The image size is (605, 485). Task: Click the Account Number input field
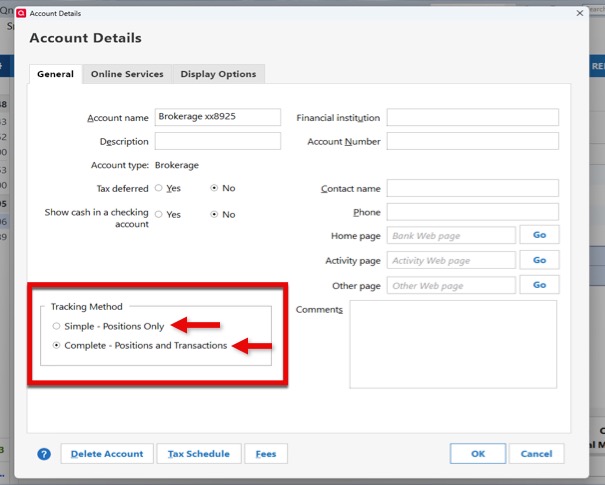point(473,141)
